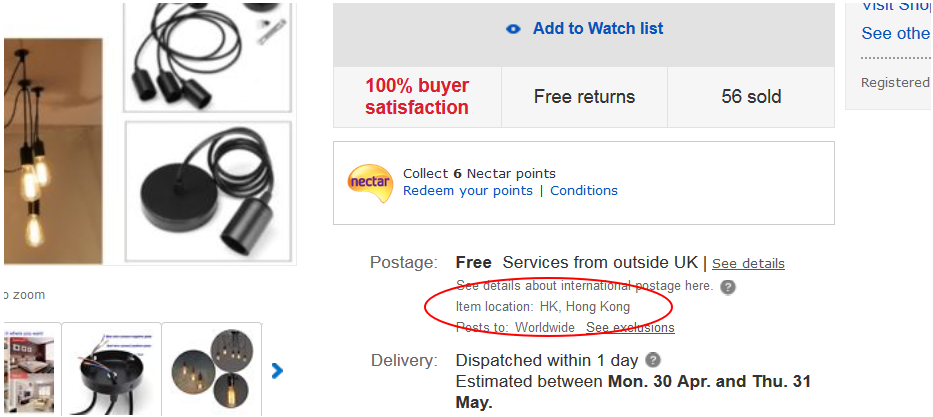The height and width of the screenshot is (417, 933).
Task: Open help icon beside international postage details
Action: pos(728,286)
